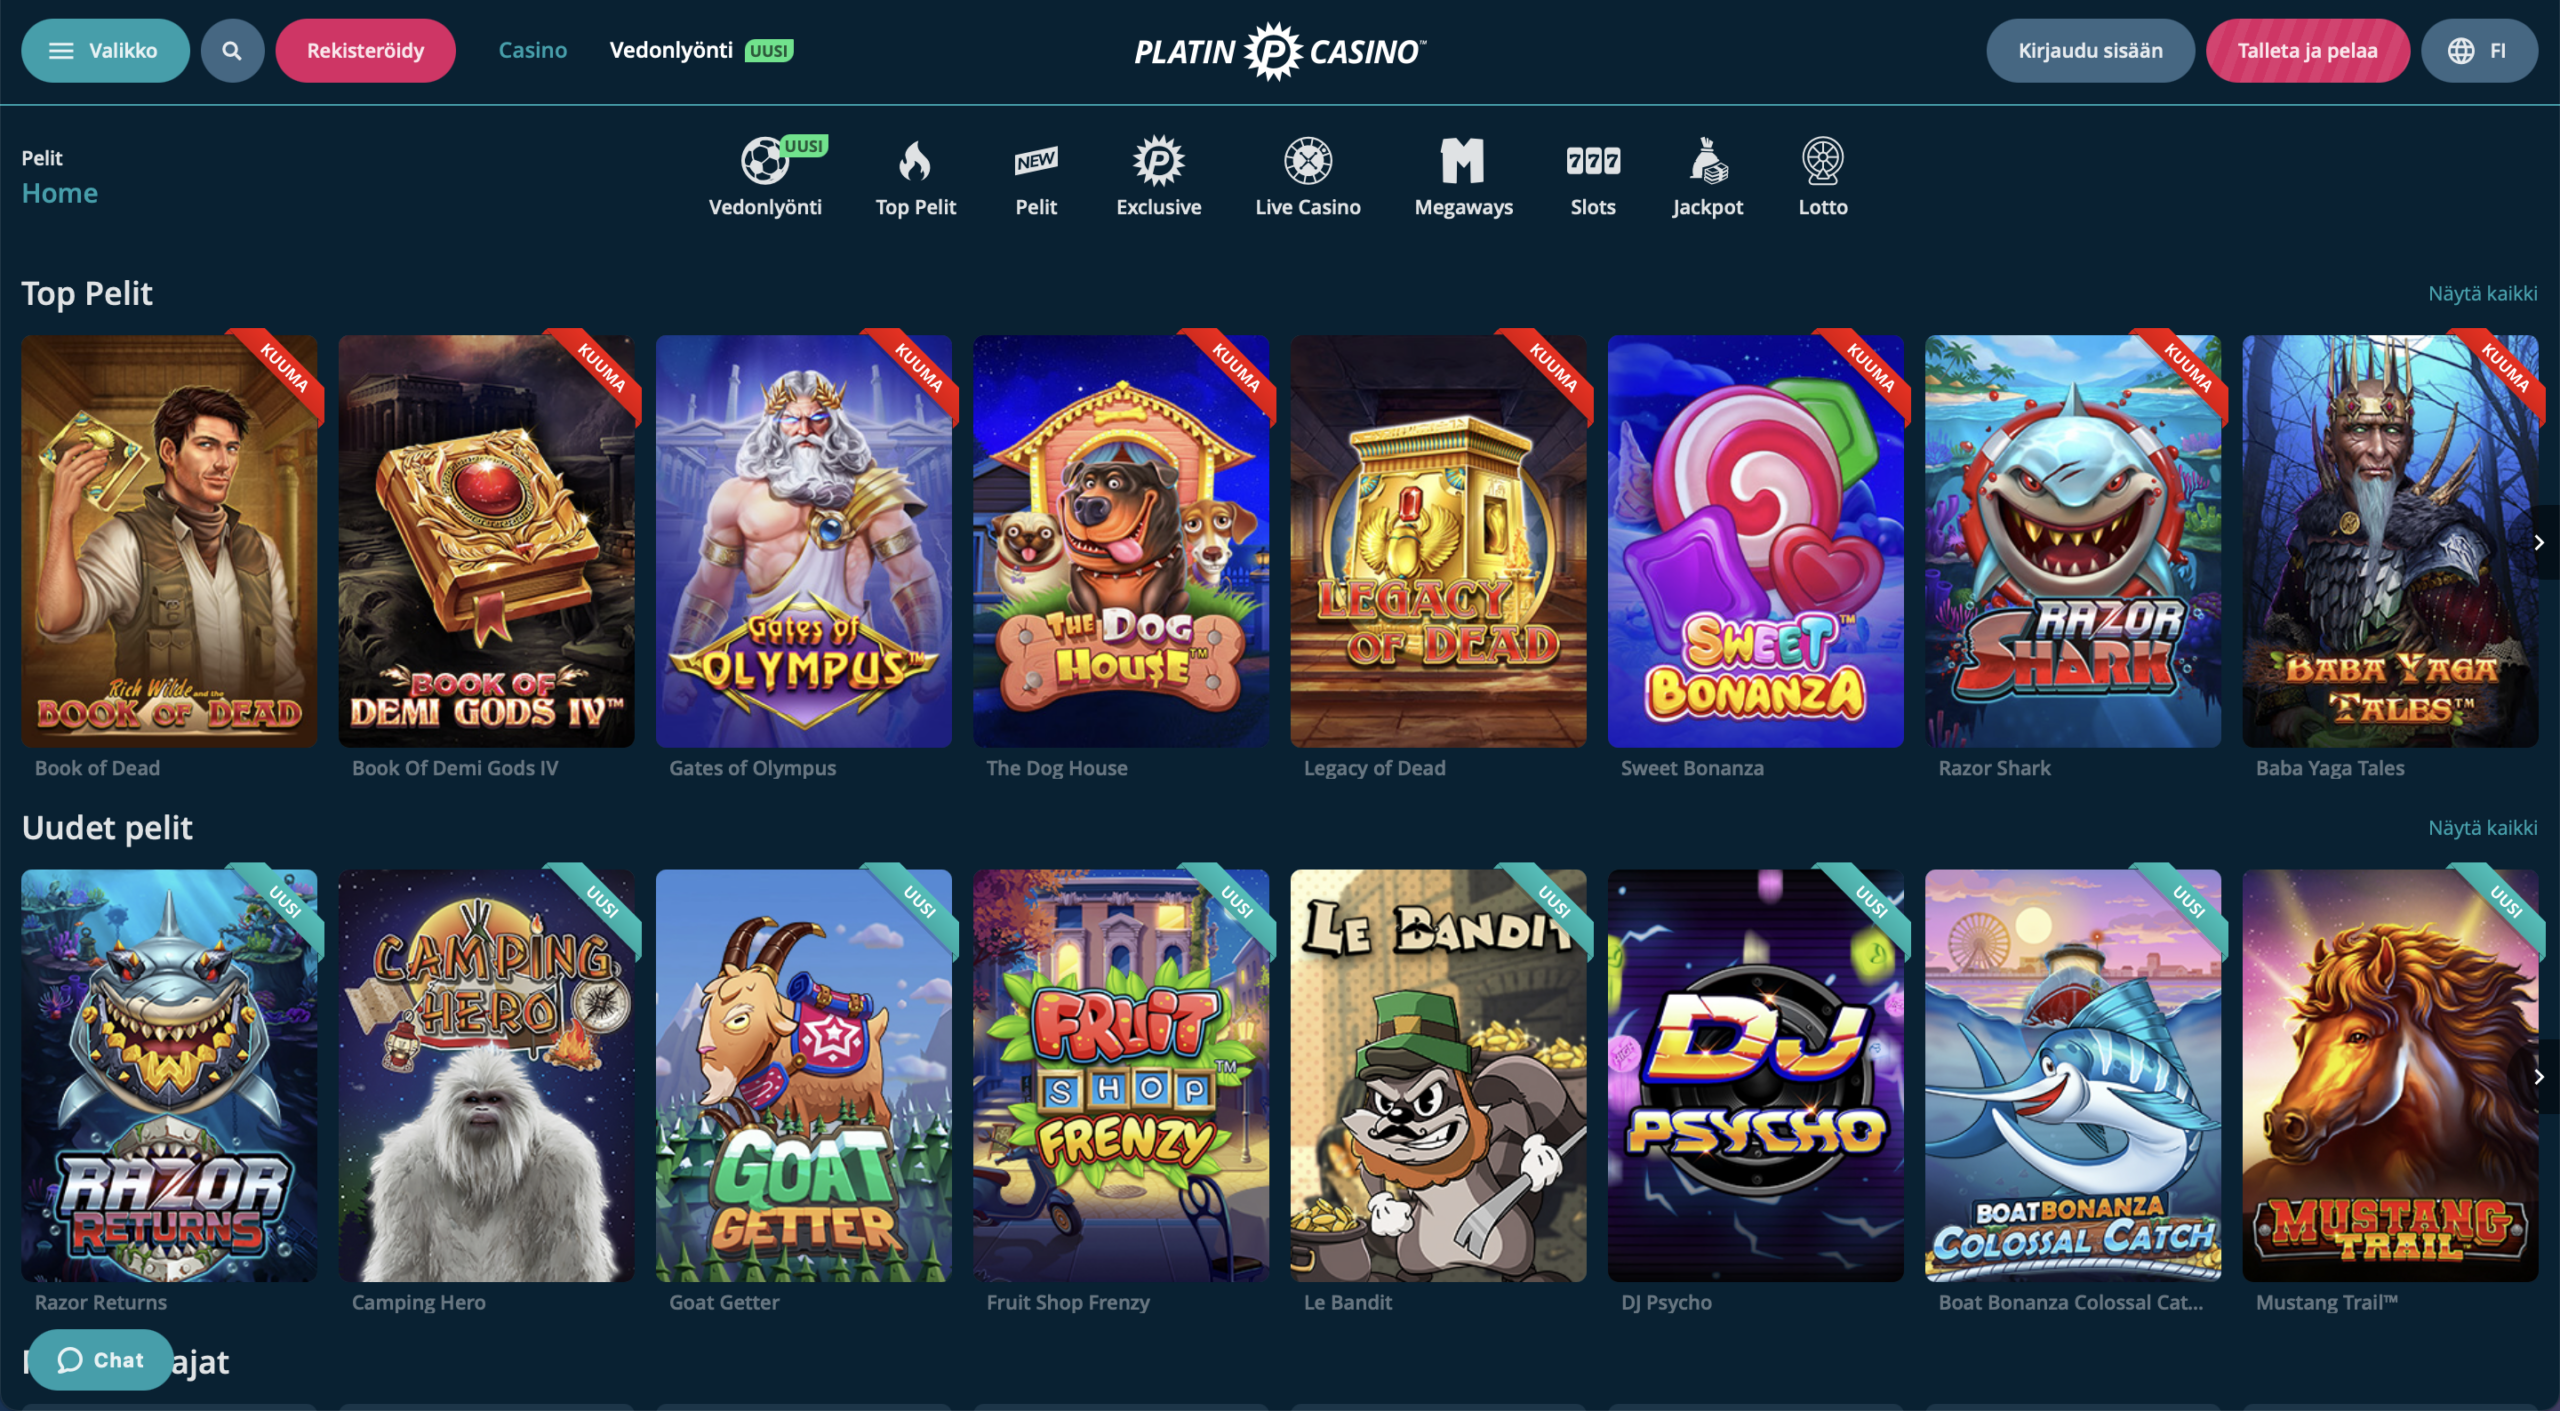Open the Chat support widget
The width and height of the screenshot is (2560, 1411).
(x=101, y=1359)
